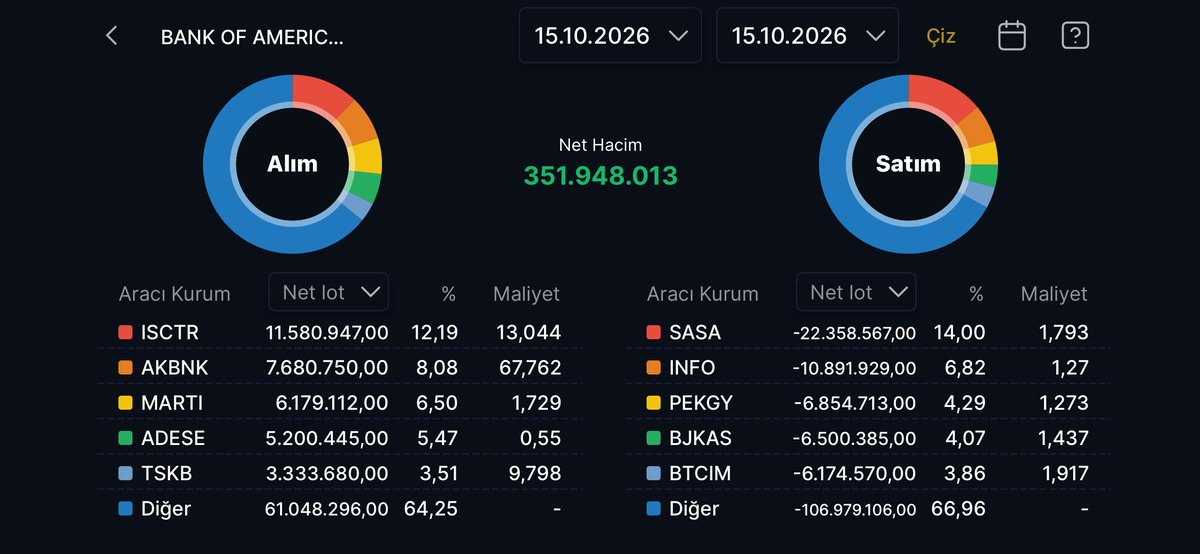
Task: Click net lot value 5.200.445,00
Action: pos(327,438)
